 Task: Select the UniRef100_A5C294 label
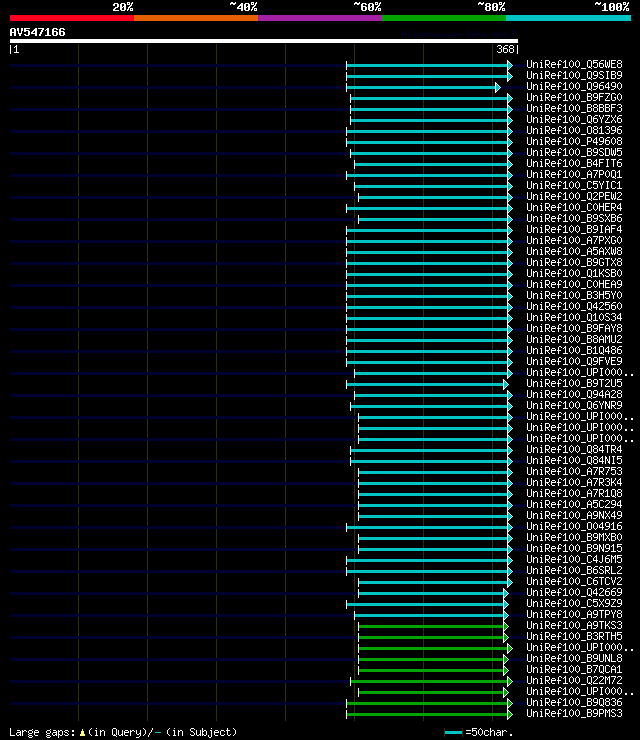574,505
